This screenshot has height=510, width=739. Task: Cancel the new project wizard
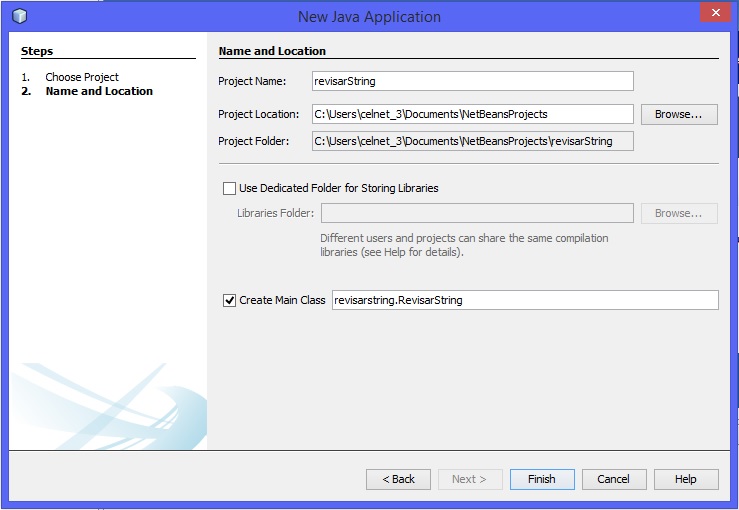614,479
